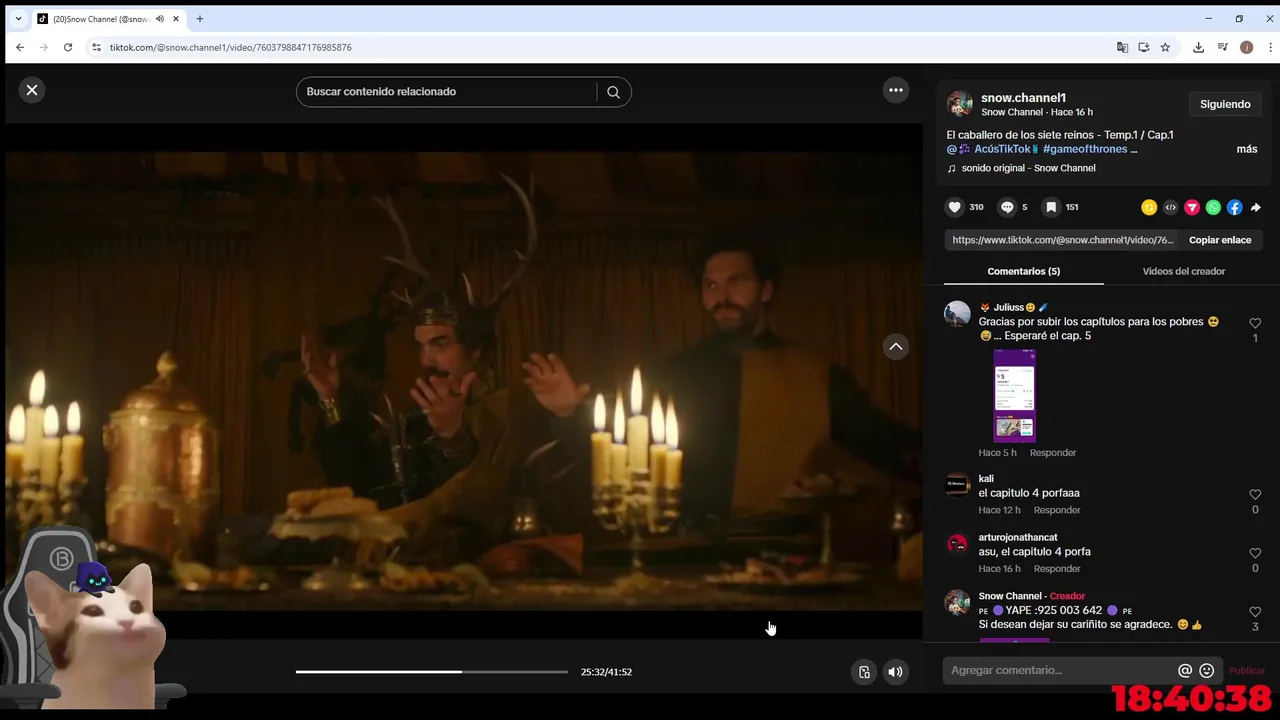Open new tab with plus button

point(200,19)
